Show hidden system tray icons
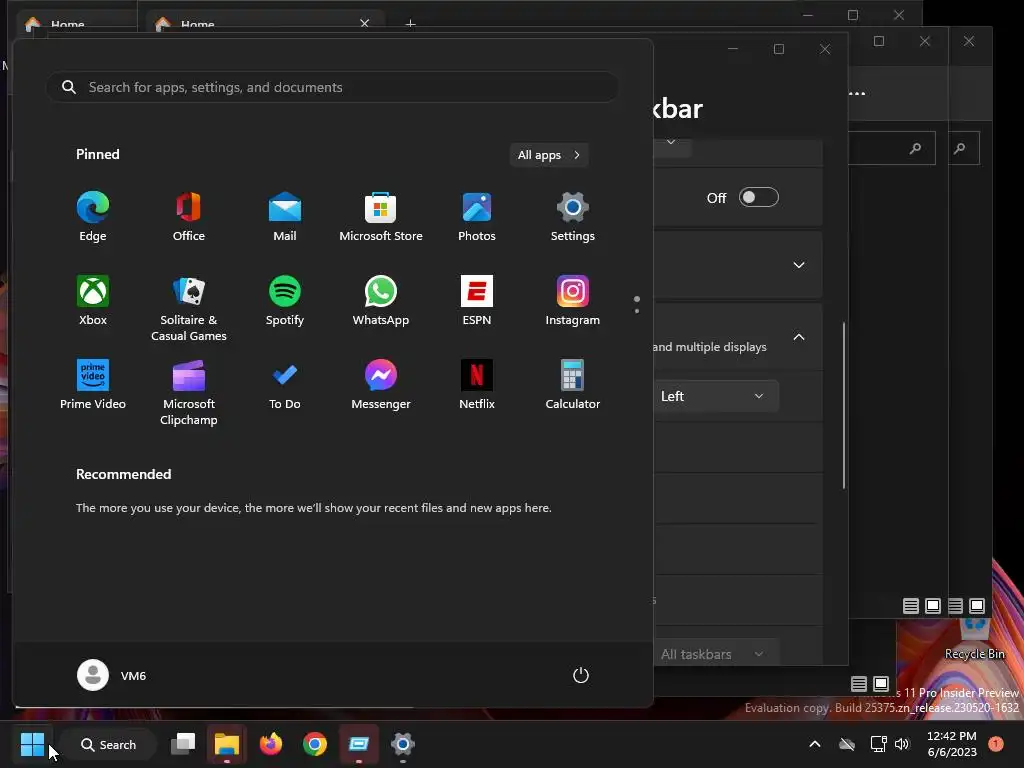This screenshot has height=768, width=1024. [814, 744]
